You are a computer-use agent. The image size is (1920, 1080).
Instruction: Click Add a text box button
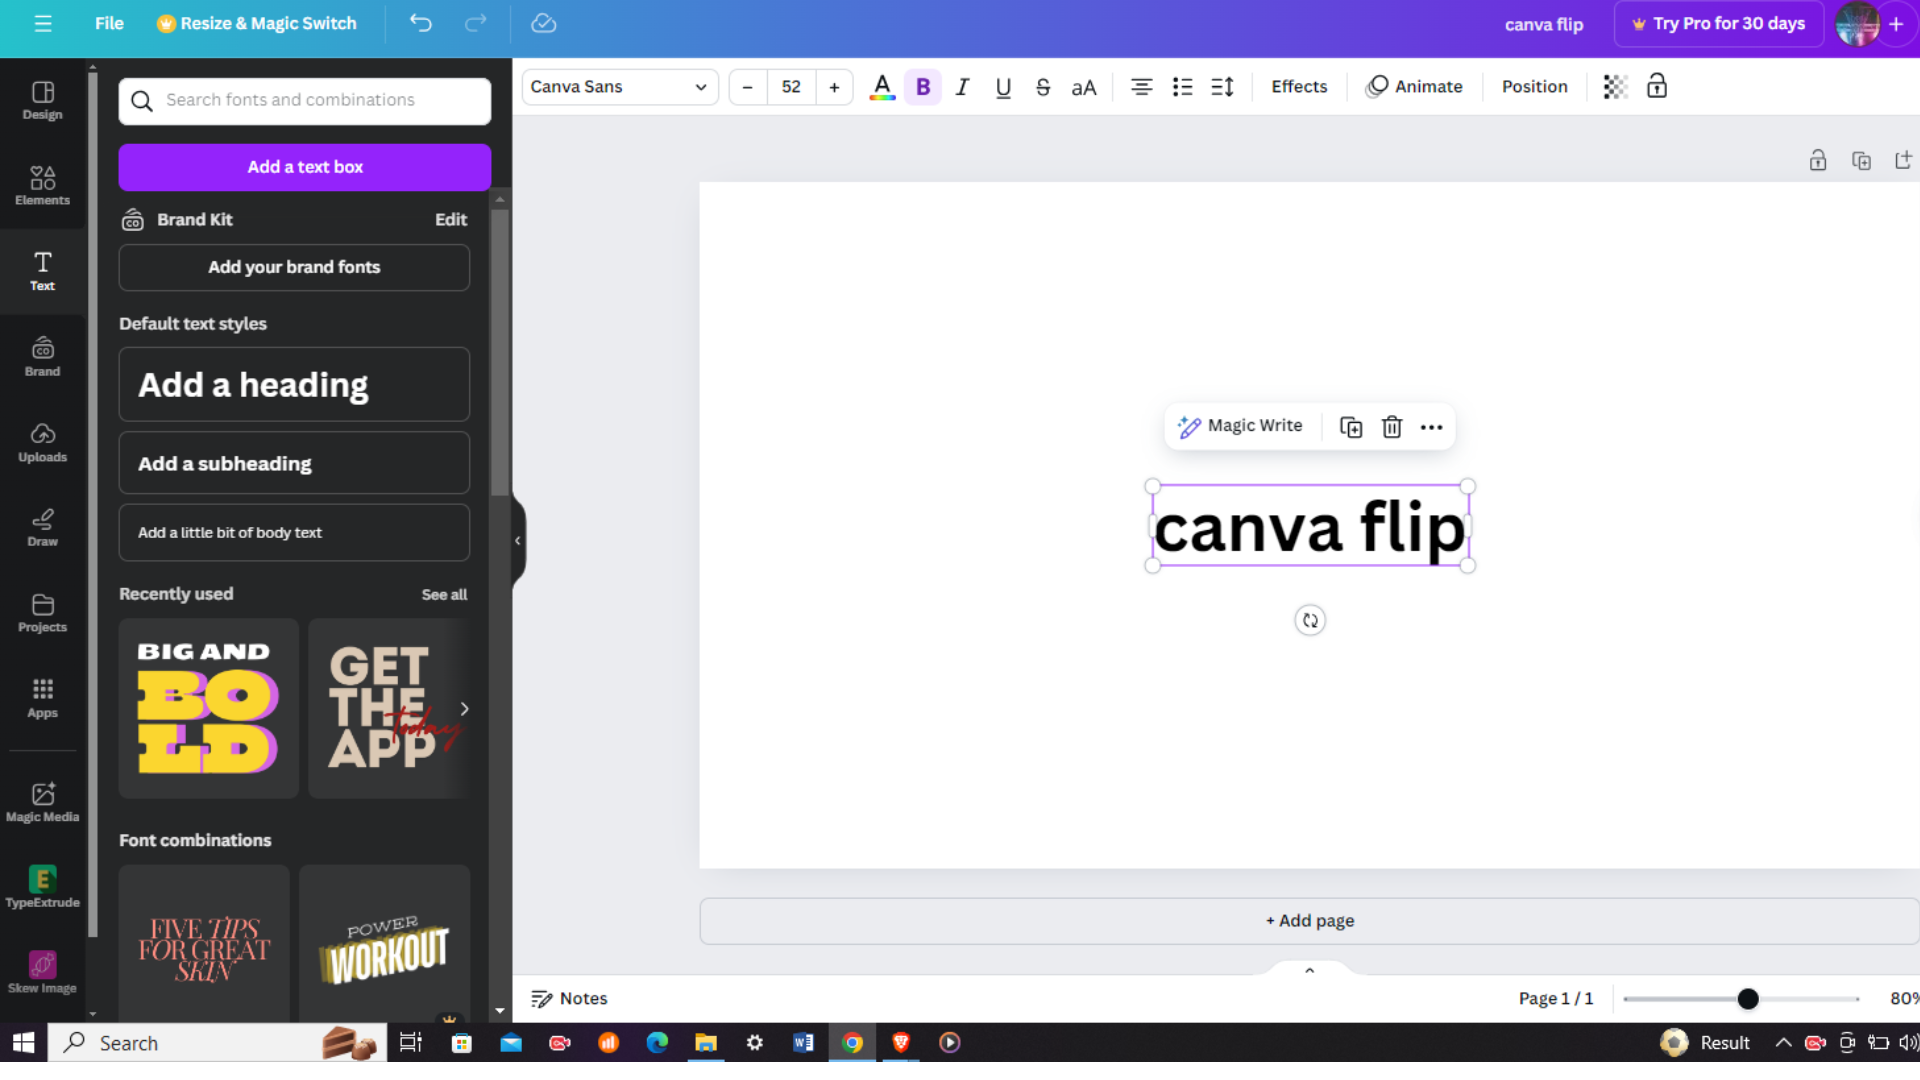click(x=305, y=167)
